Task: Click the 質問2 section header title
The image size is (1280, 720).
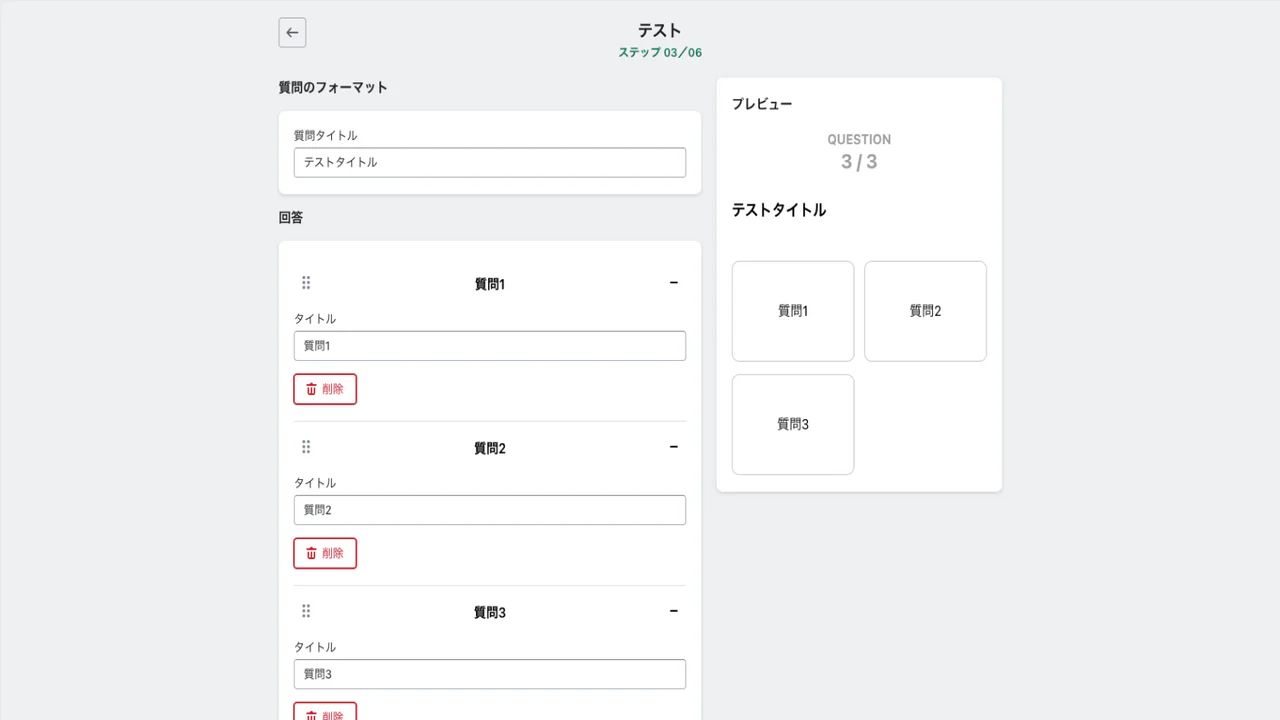Action: tap(490, 448)
